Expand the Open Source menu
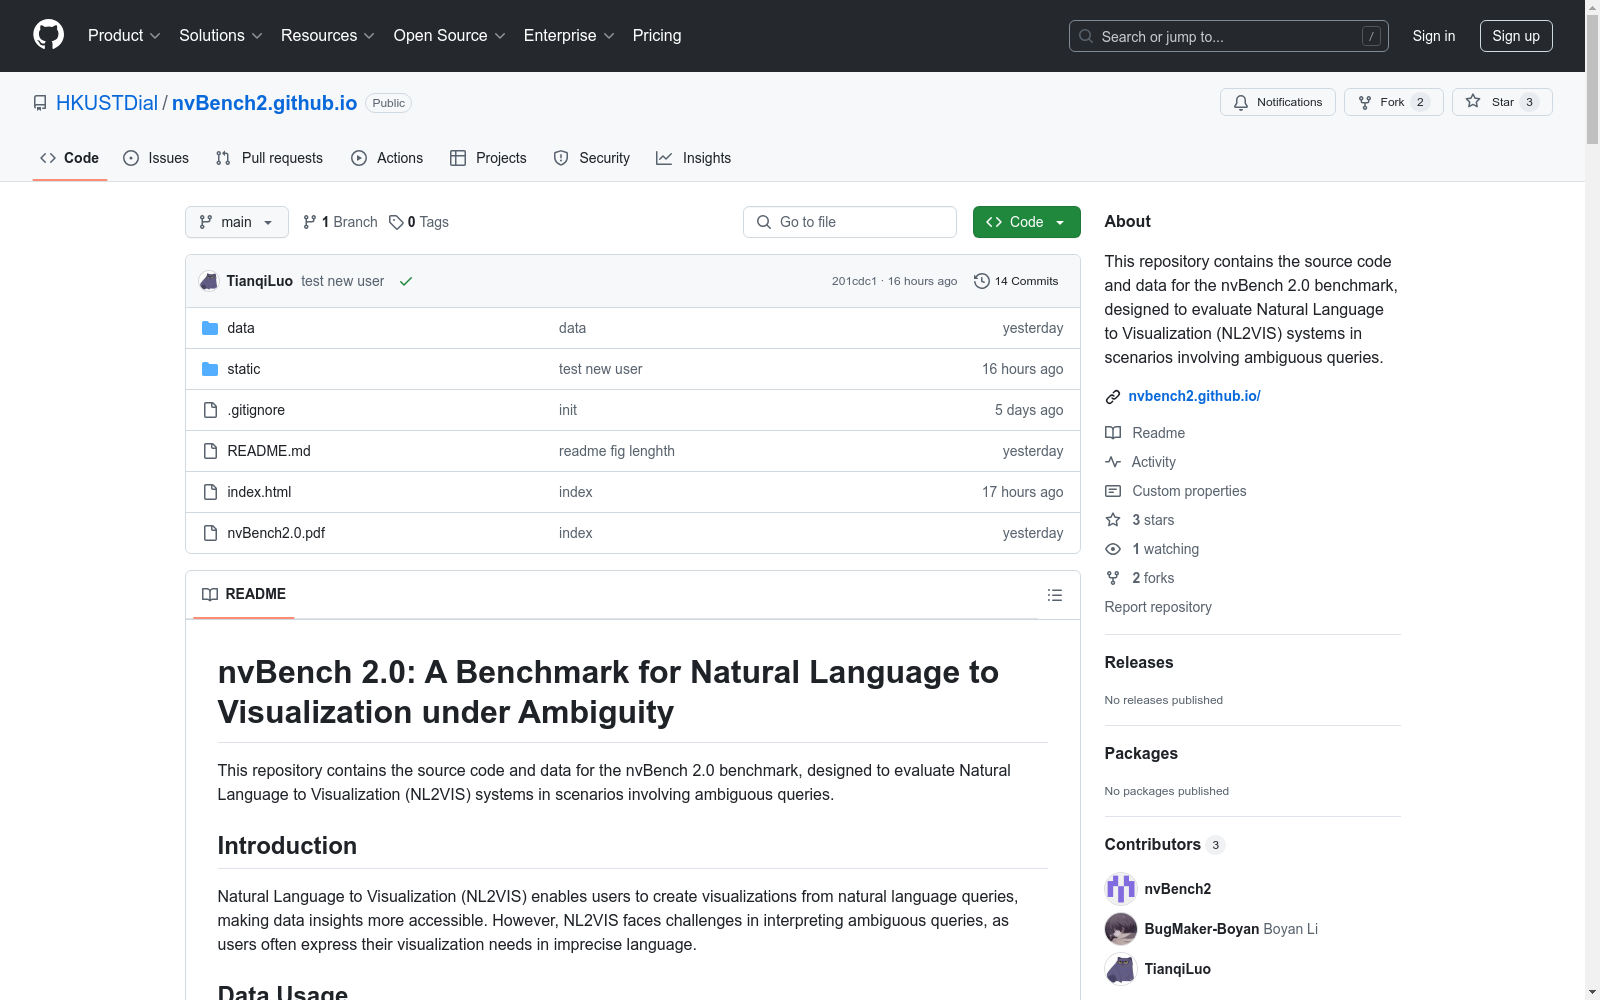 [x=450, y=36]
